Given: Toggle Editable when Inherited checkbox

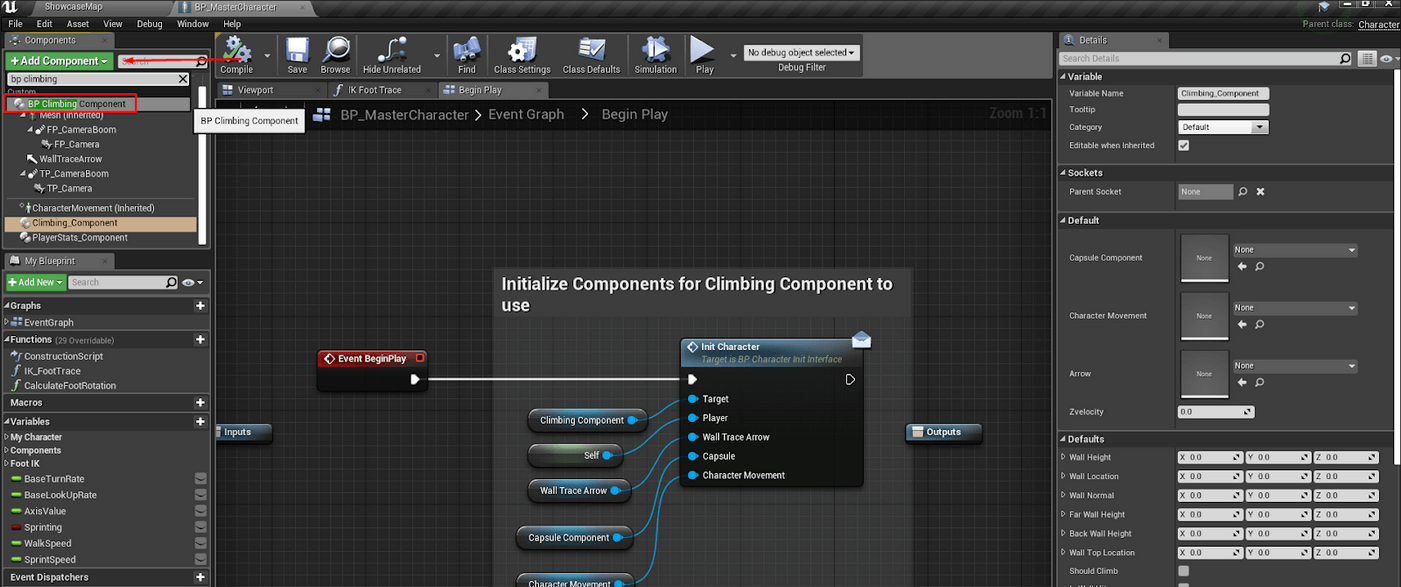Looking at the screenshot, I should pos(1184,145).
